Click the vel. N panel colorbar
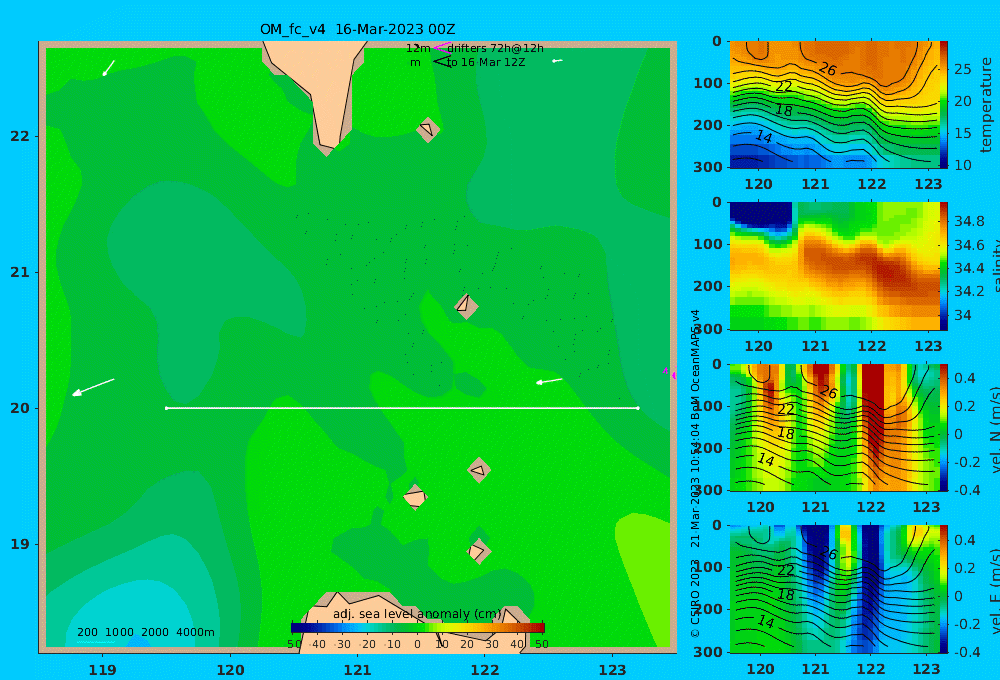Screen dimensions: 1000x680 coord(943,427)
